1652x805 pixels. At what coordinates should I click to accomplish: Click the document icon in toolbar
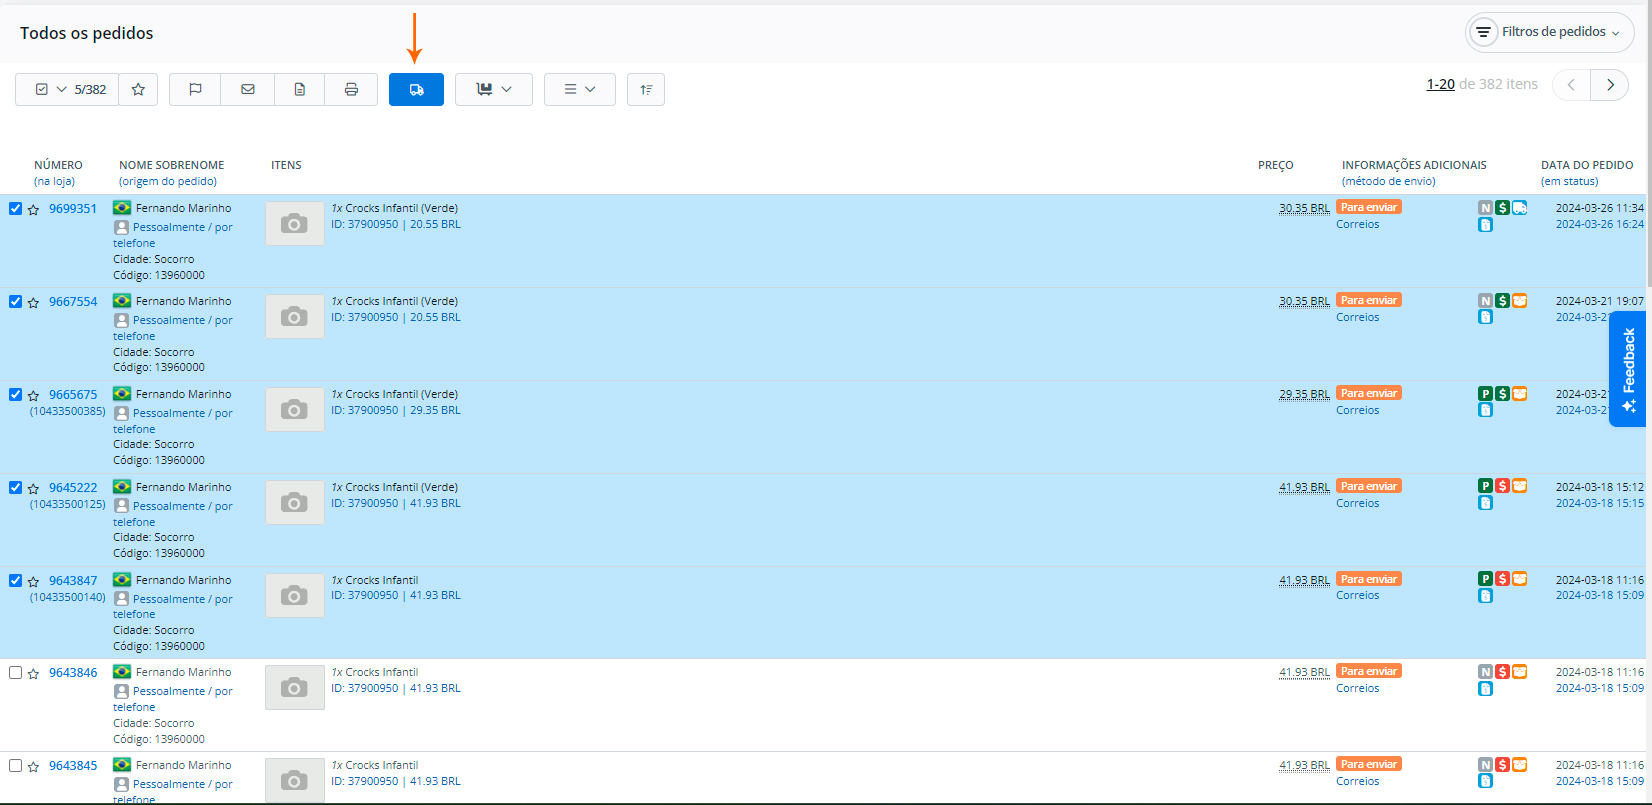pos(300,90)
